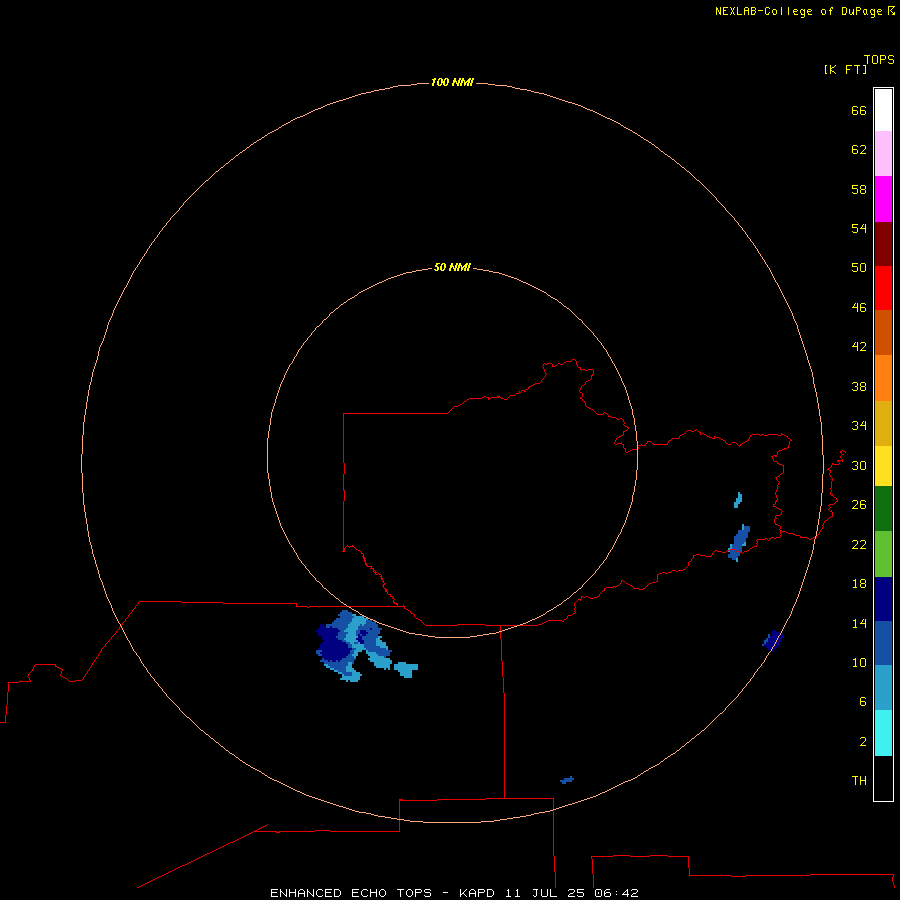The width and height of the screenshot is (900, 900).
Task: Click the "58" legend value
Action: (859, 189)
